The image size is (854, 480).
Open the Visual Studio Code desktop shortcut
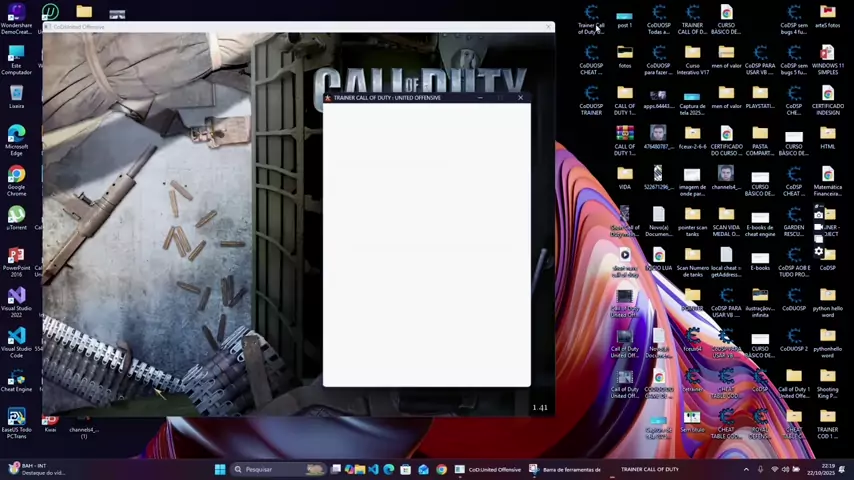pos(16,338)
